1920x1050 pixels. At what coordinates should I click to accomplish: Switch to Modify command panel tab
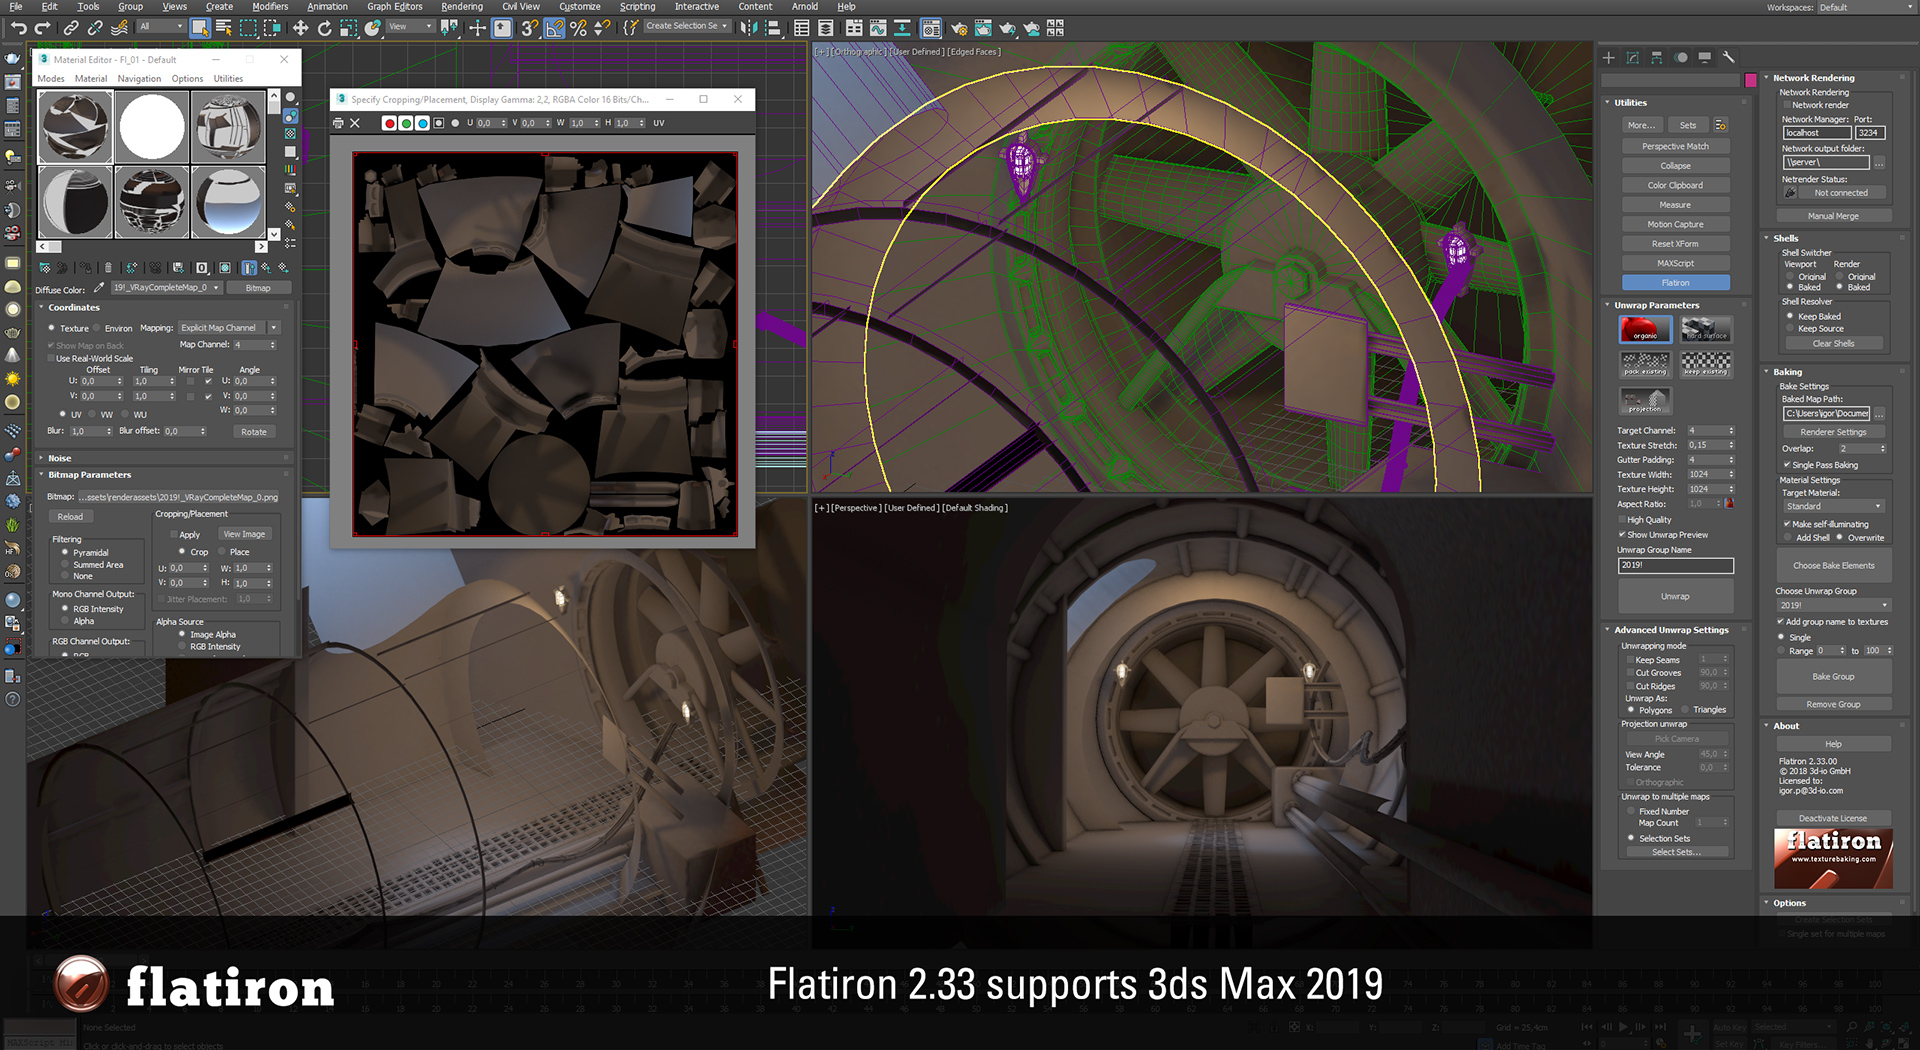coord(1632,58)
